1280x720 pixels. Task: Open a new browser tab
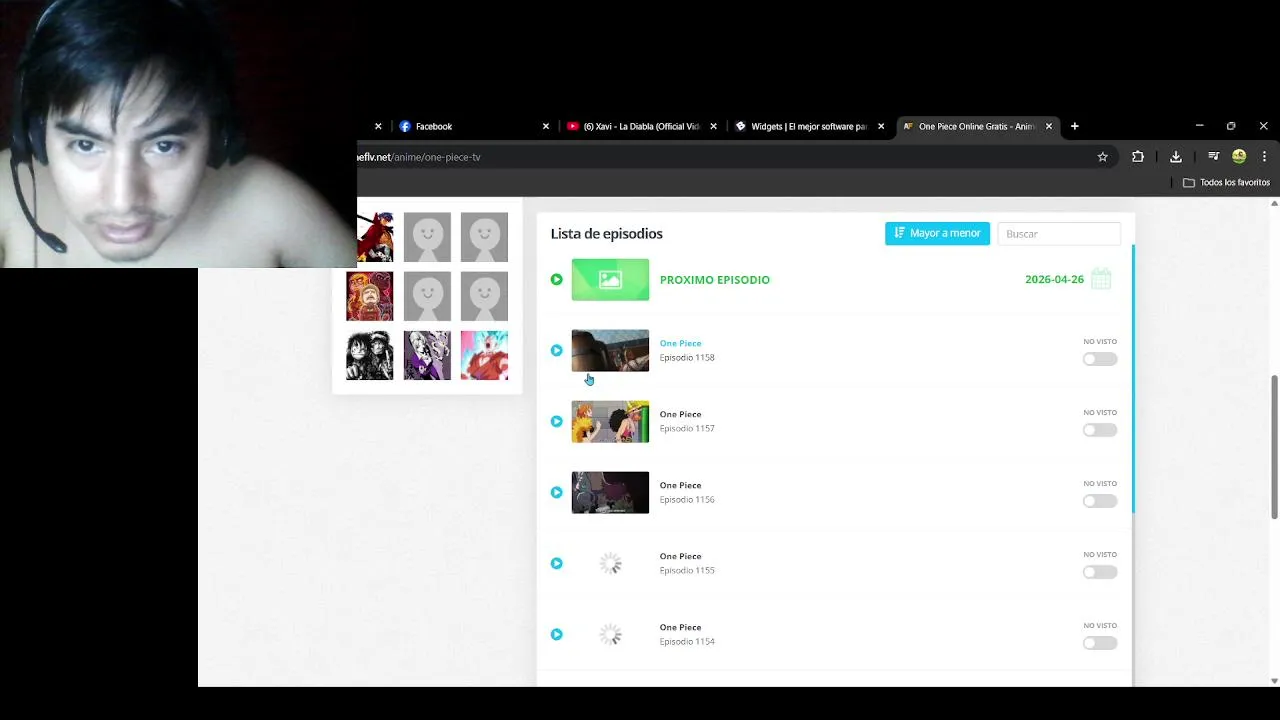pyautogui.click(x=1075, y=126)
